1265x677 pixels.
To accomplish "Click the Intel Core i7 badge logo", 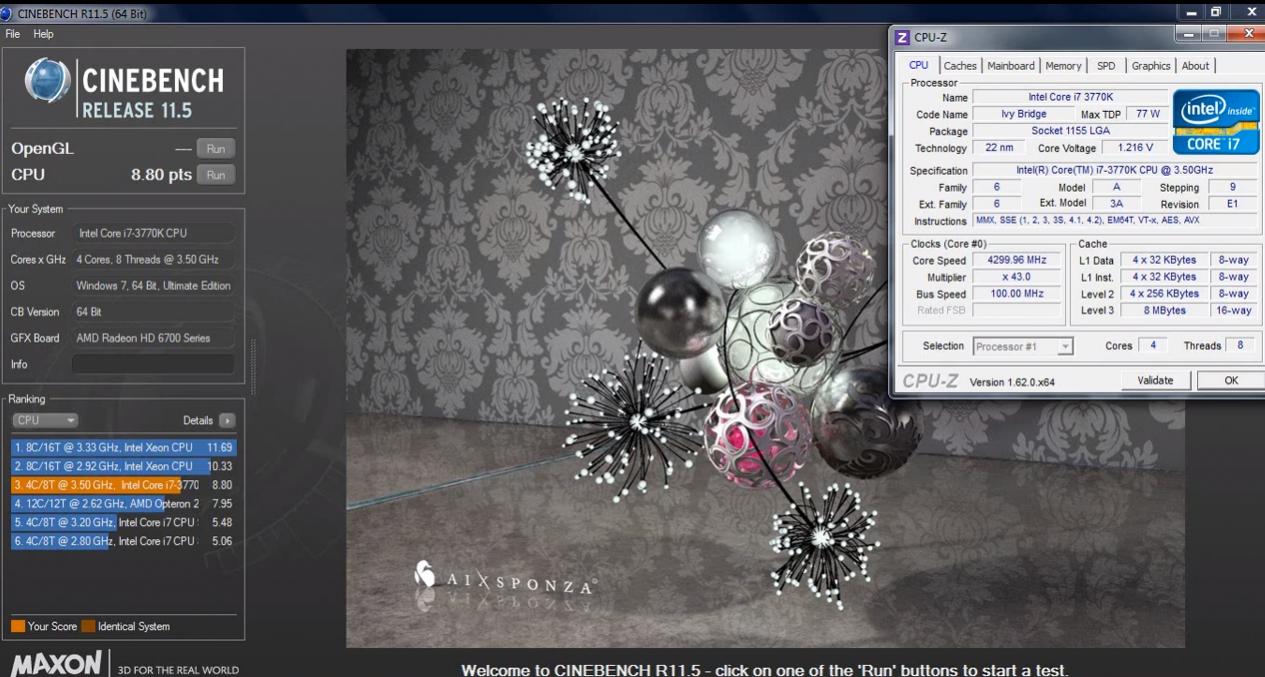I will tap(1216, 121).
